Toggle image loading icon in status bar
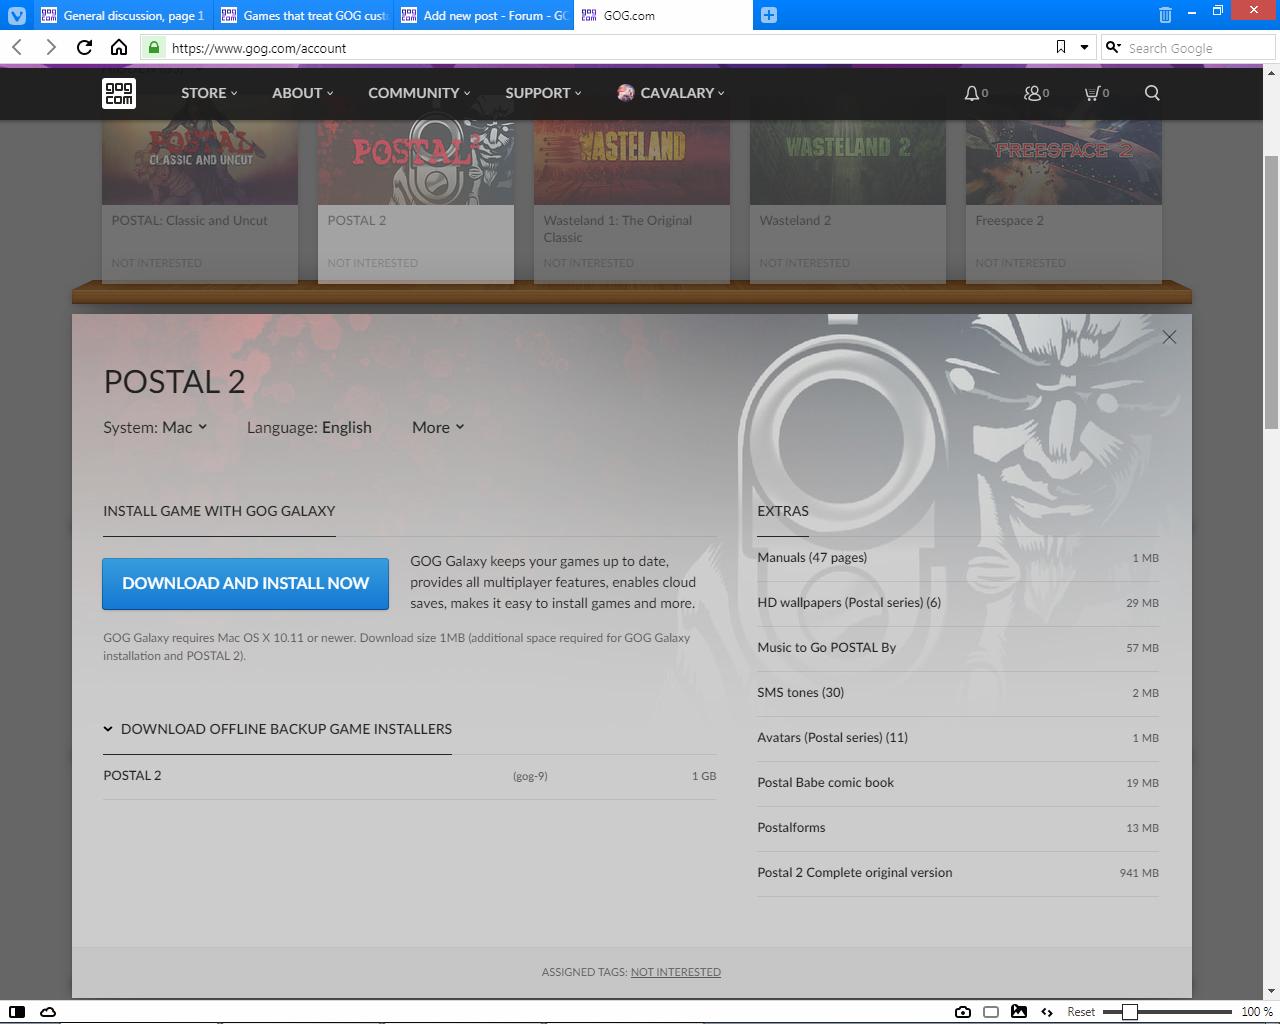 tap(1019, 1012)
